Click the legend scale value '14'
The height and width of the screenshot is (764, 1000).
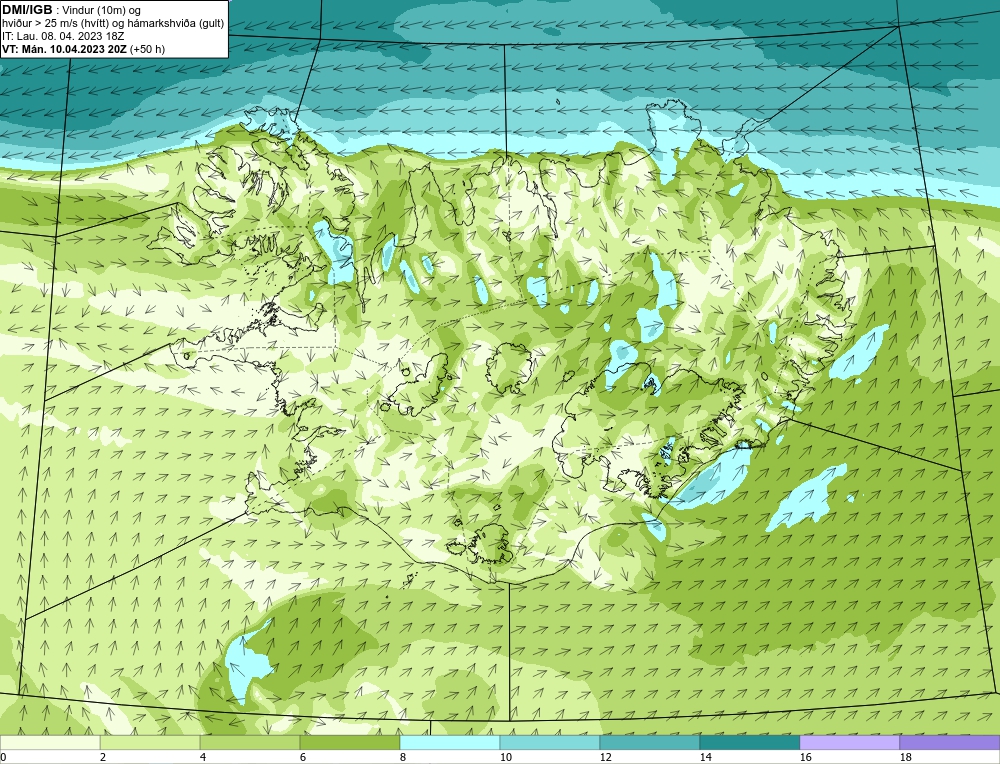pos(705,757)
